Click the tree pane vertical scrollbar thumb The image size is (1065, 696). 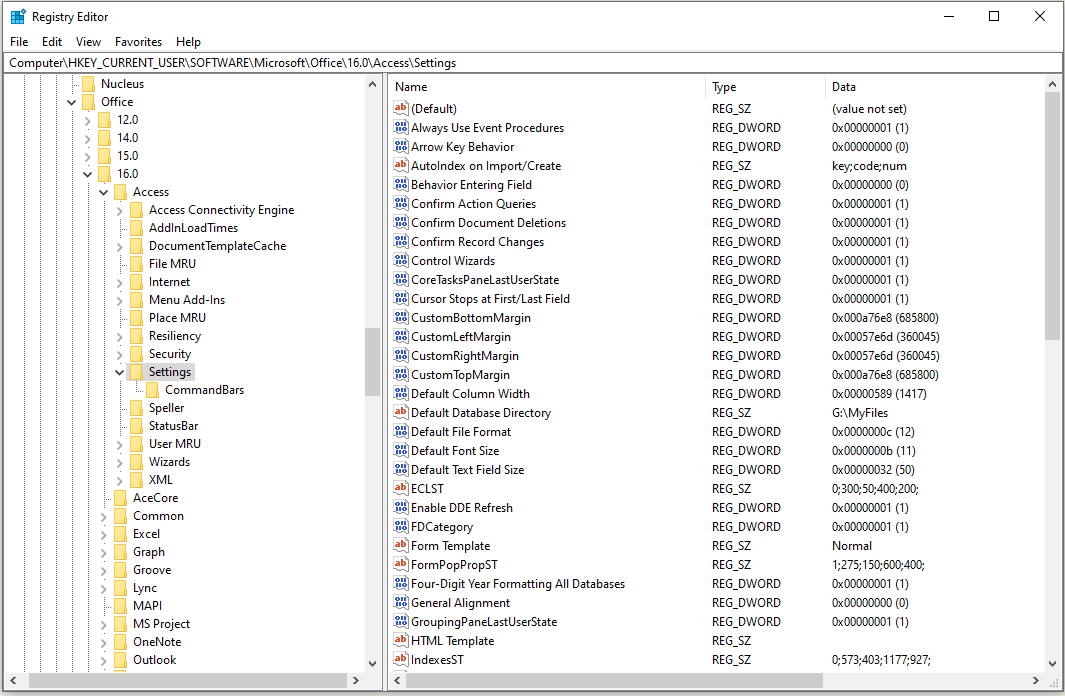(x=372, y=362)
